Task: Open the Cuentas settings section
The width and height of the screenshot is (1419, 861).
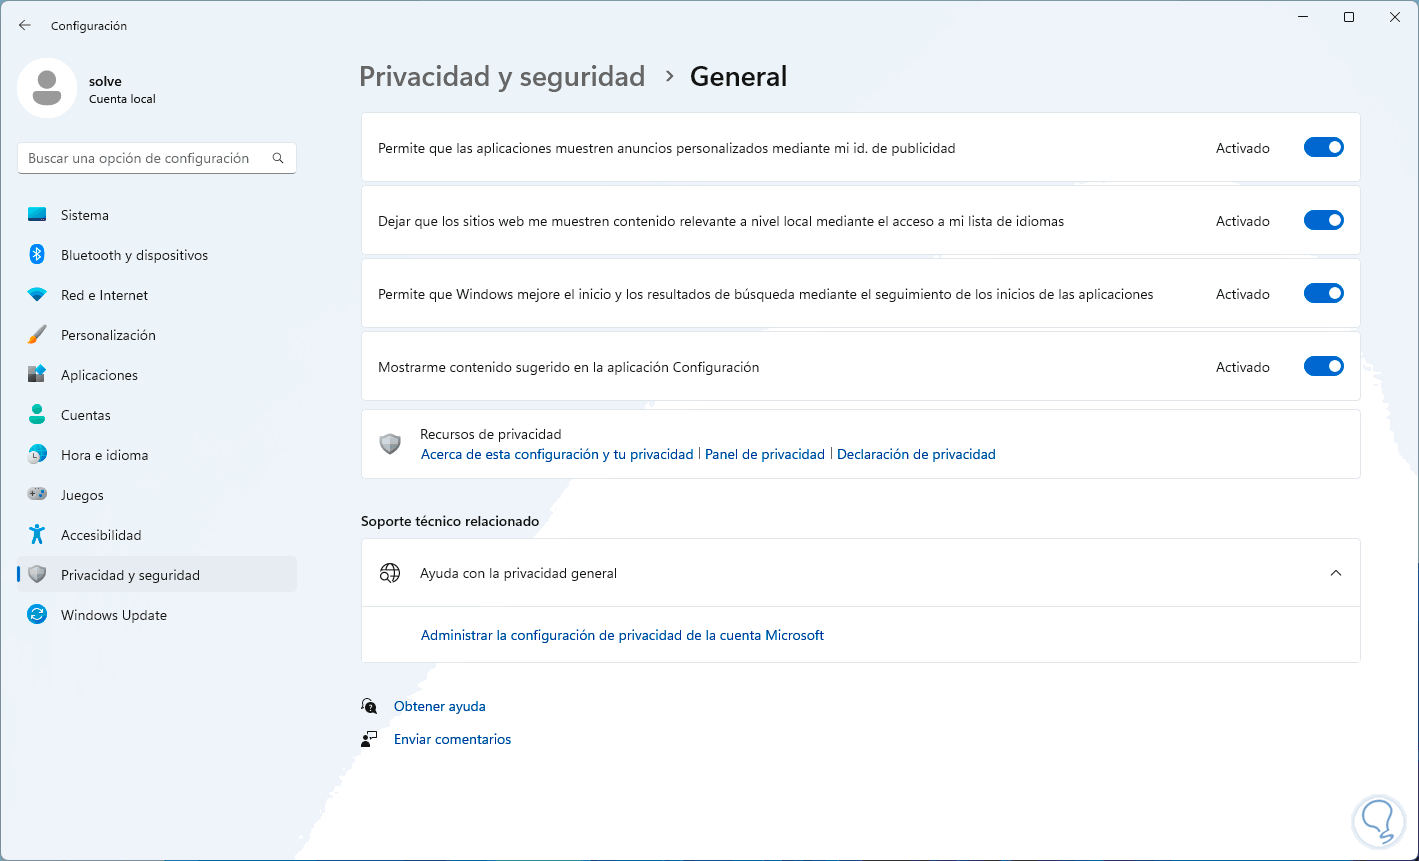Action: tap(86, 415)
